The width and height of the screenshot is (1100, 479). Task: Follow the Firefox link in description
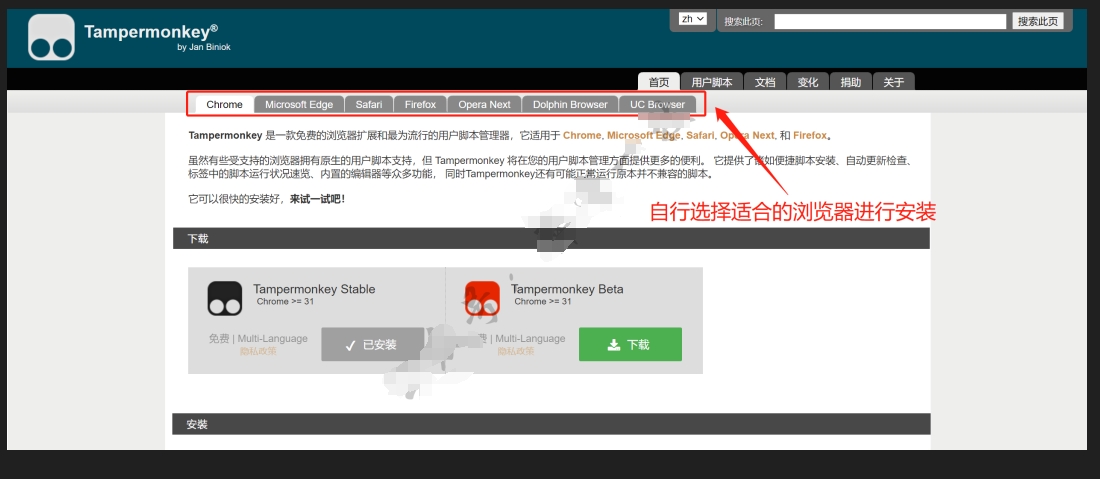click(x=810, y=135)
